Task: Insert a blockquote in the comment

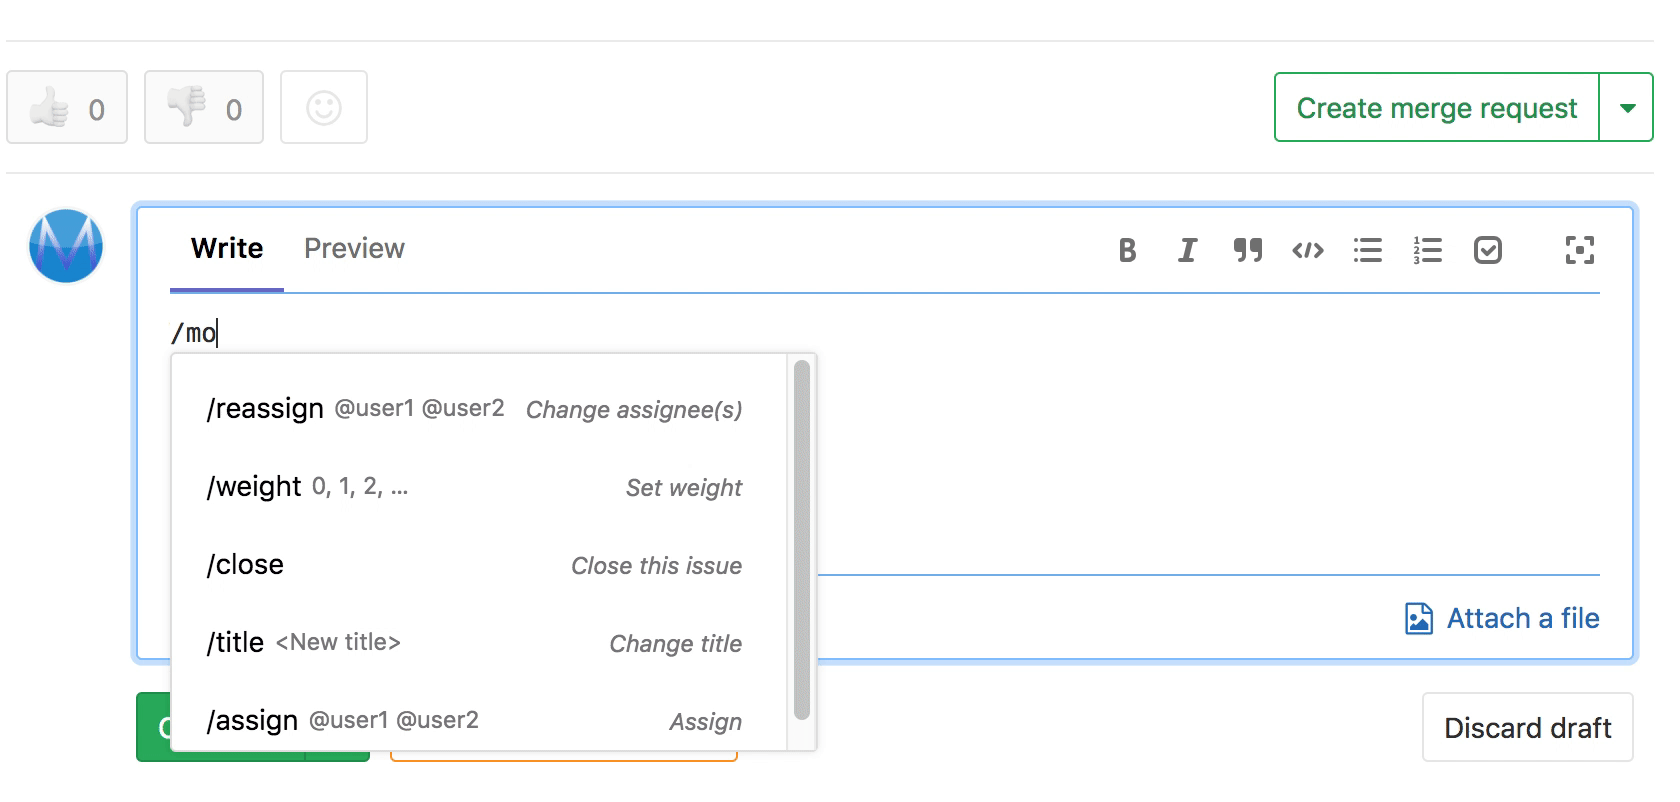Action: point(1247,250)
